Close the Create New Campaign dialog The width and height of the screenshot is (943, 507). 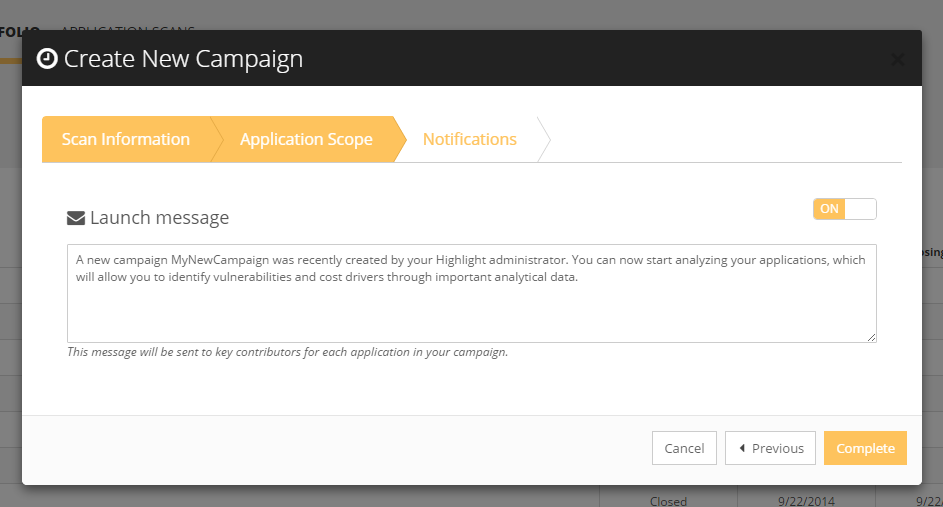click(897, 60)
